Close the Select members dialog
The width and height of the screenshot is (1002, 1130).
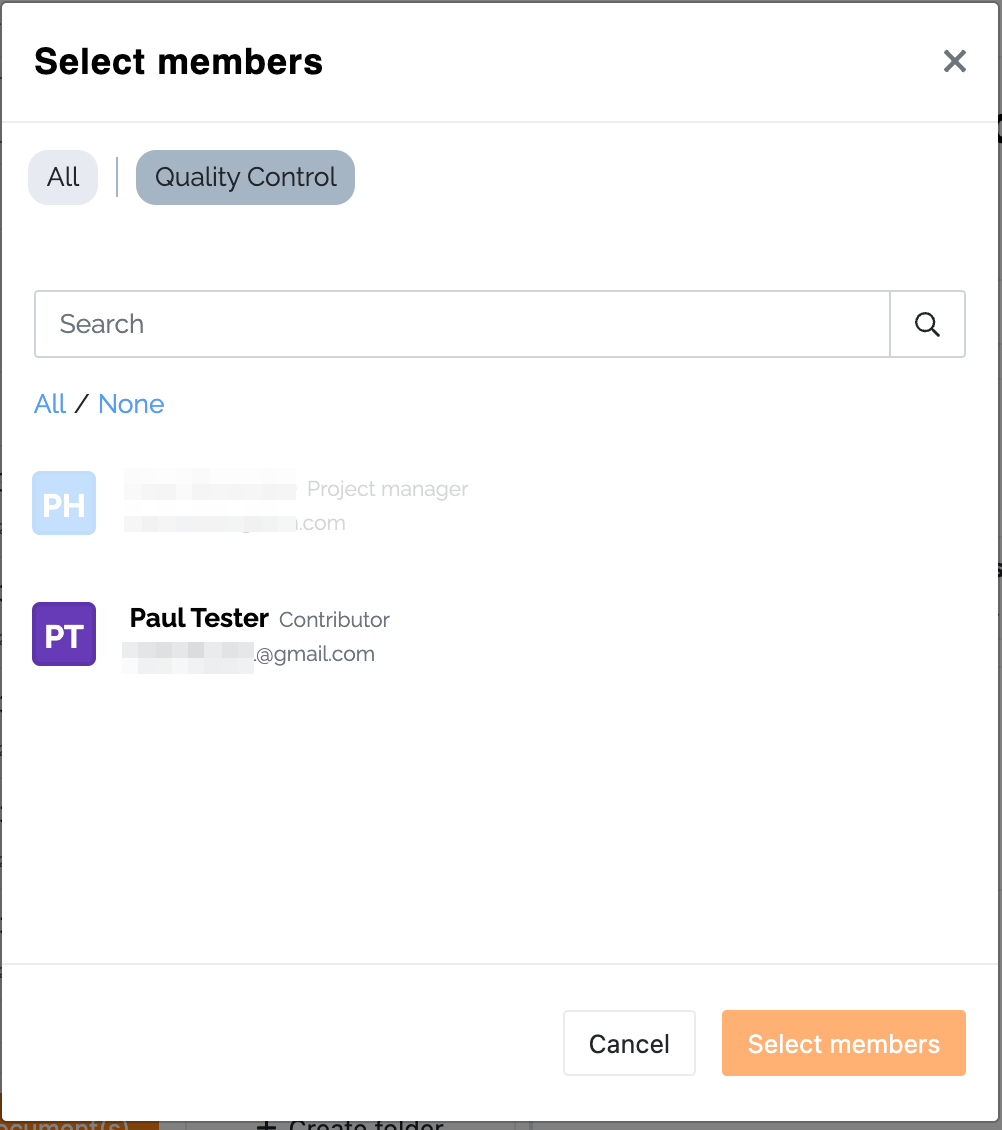pos(954,61)
